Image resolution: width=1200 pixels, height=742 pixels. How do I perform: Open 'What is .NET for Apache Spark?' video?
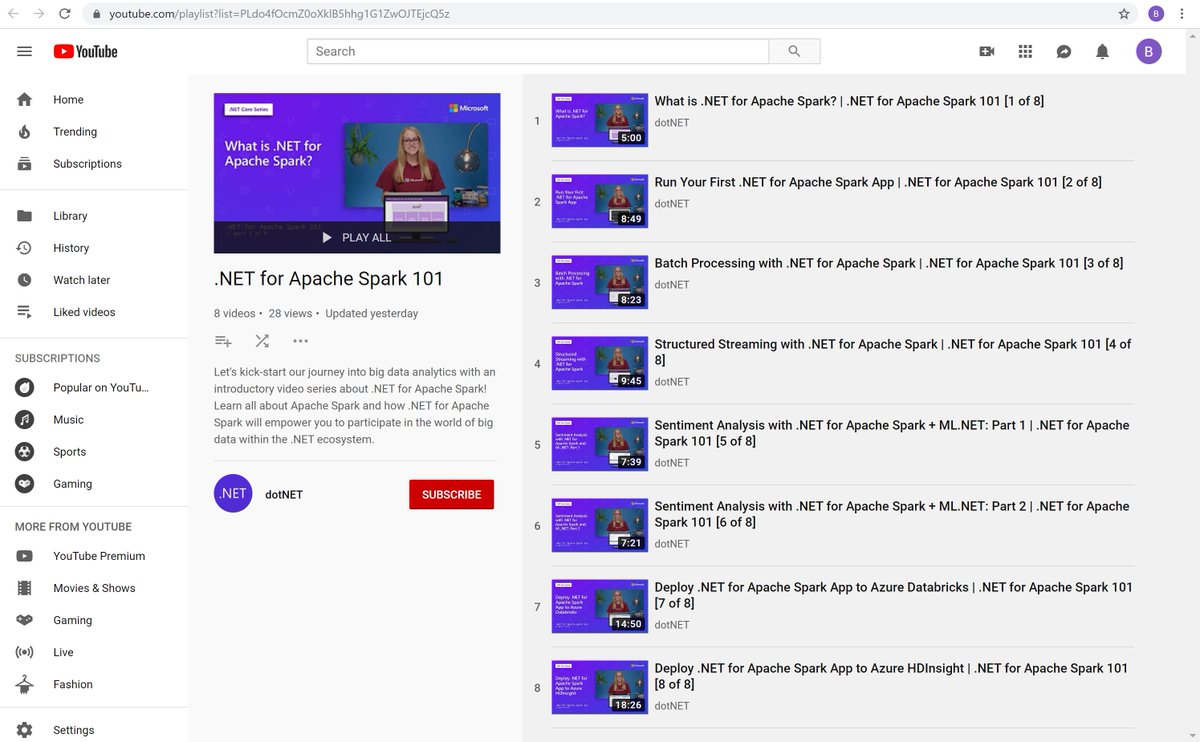[849, 101]
